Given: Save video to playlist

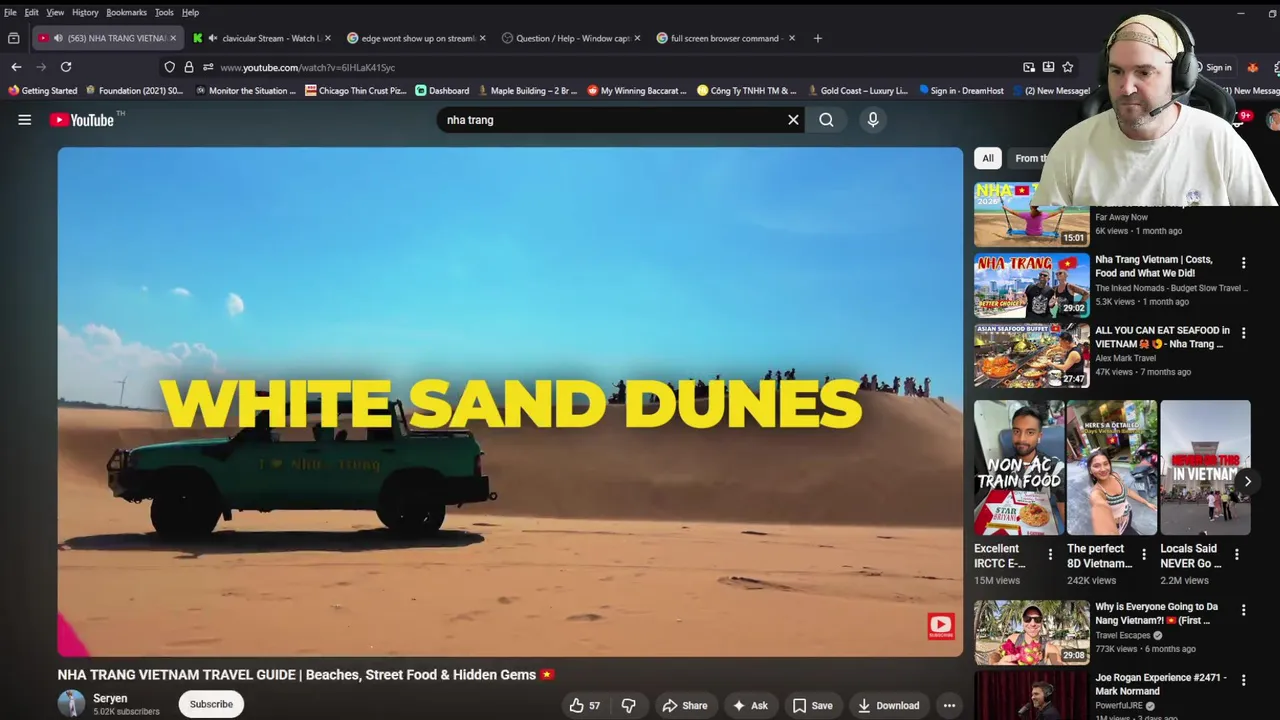Looking at the screenshot, I should click(812, 705).
